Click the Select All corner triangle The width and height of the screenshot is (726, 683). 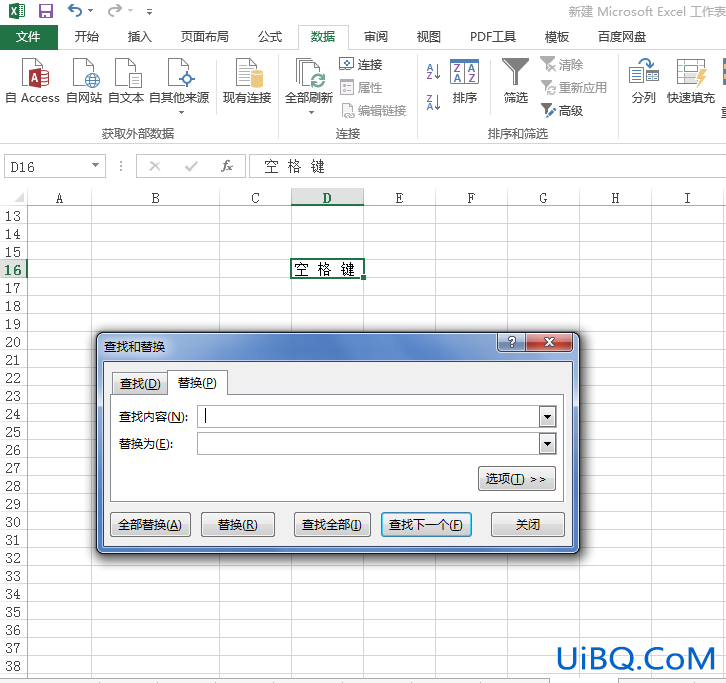[18, 198]
